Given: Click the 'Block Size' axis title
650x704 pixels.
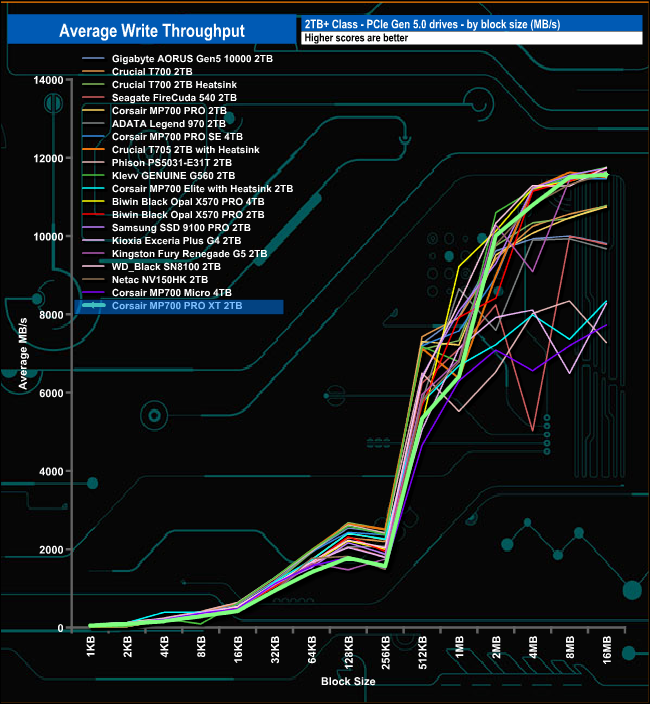Looking at the screenshot, I should coord(348,681).
